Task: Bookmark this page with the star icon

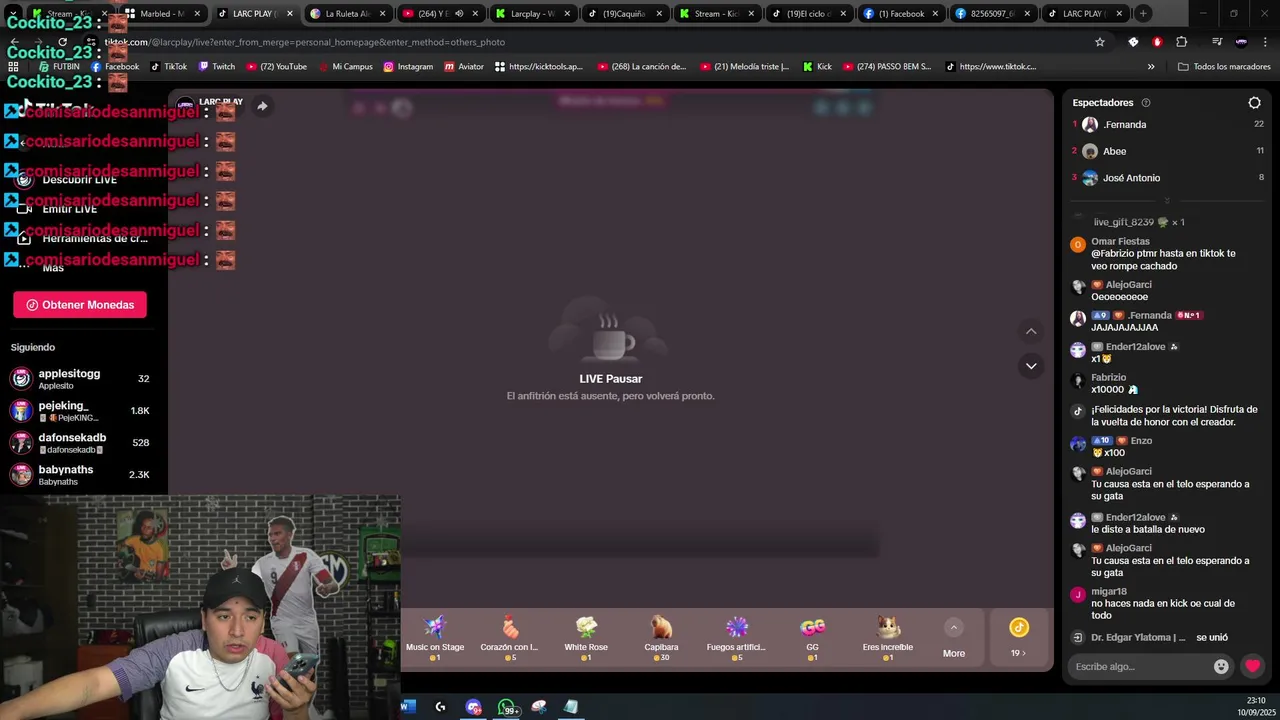Action: pyautogui.click(x=1100, y=42)
